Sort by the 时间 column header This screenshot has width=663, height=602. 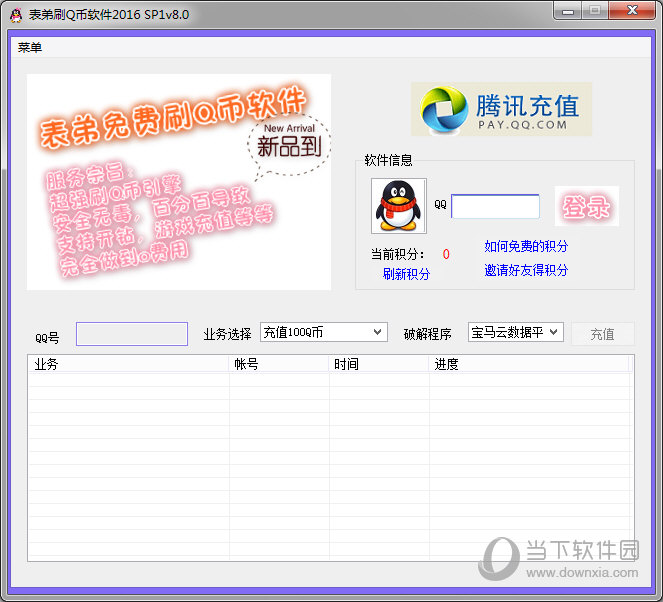(379, 364)
